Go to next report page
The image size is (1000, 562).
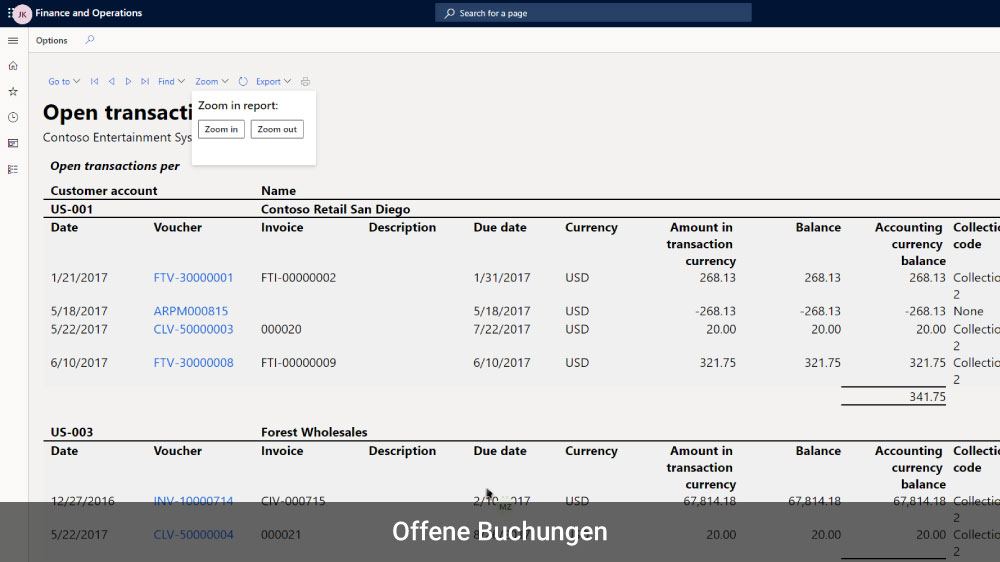[x=128, y=82]
